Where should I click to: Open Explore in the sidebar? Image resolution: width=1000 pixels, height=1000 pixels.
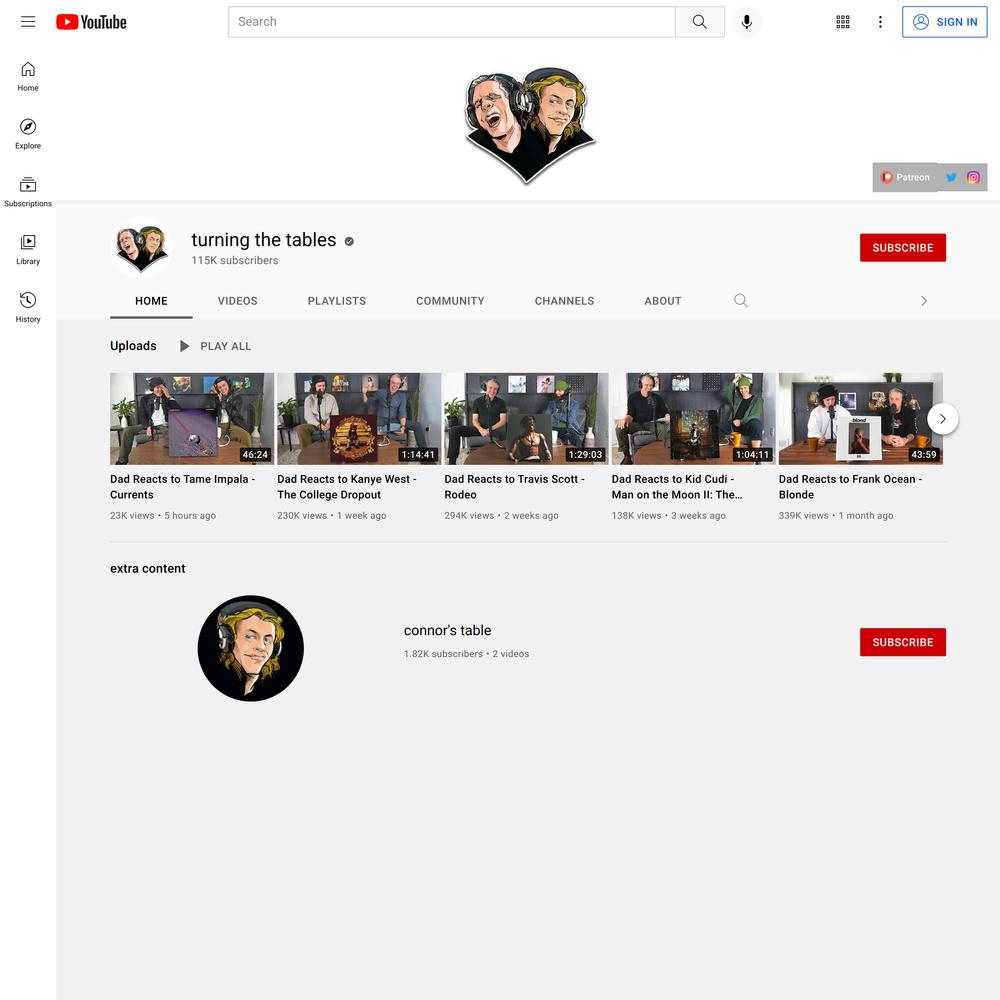tap(28, 134)
